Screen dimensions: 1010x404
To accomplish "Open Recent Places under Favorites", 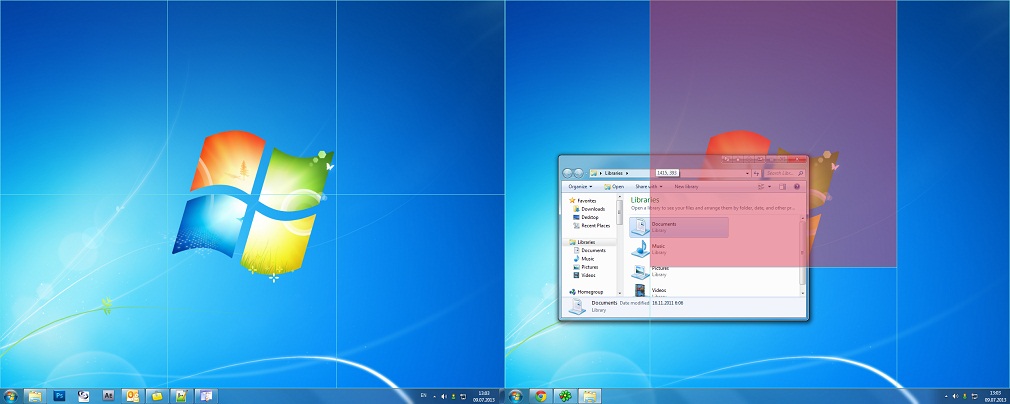I will 591,226.
